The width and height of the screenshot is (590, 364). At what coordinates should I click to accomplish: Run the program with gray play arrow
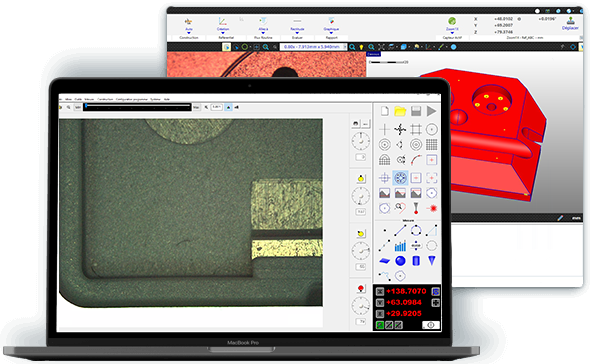(x=432, y=111)
